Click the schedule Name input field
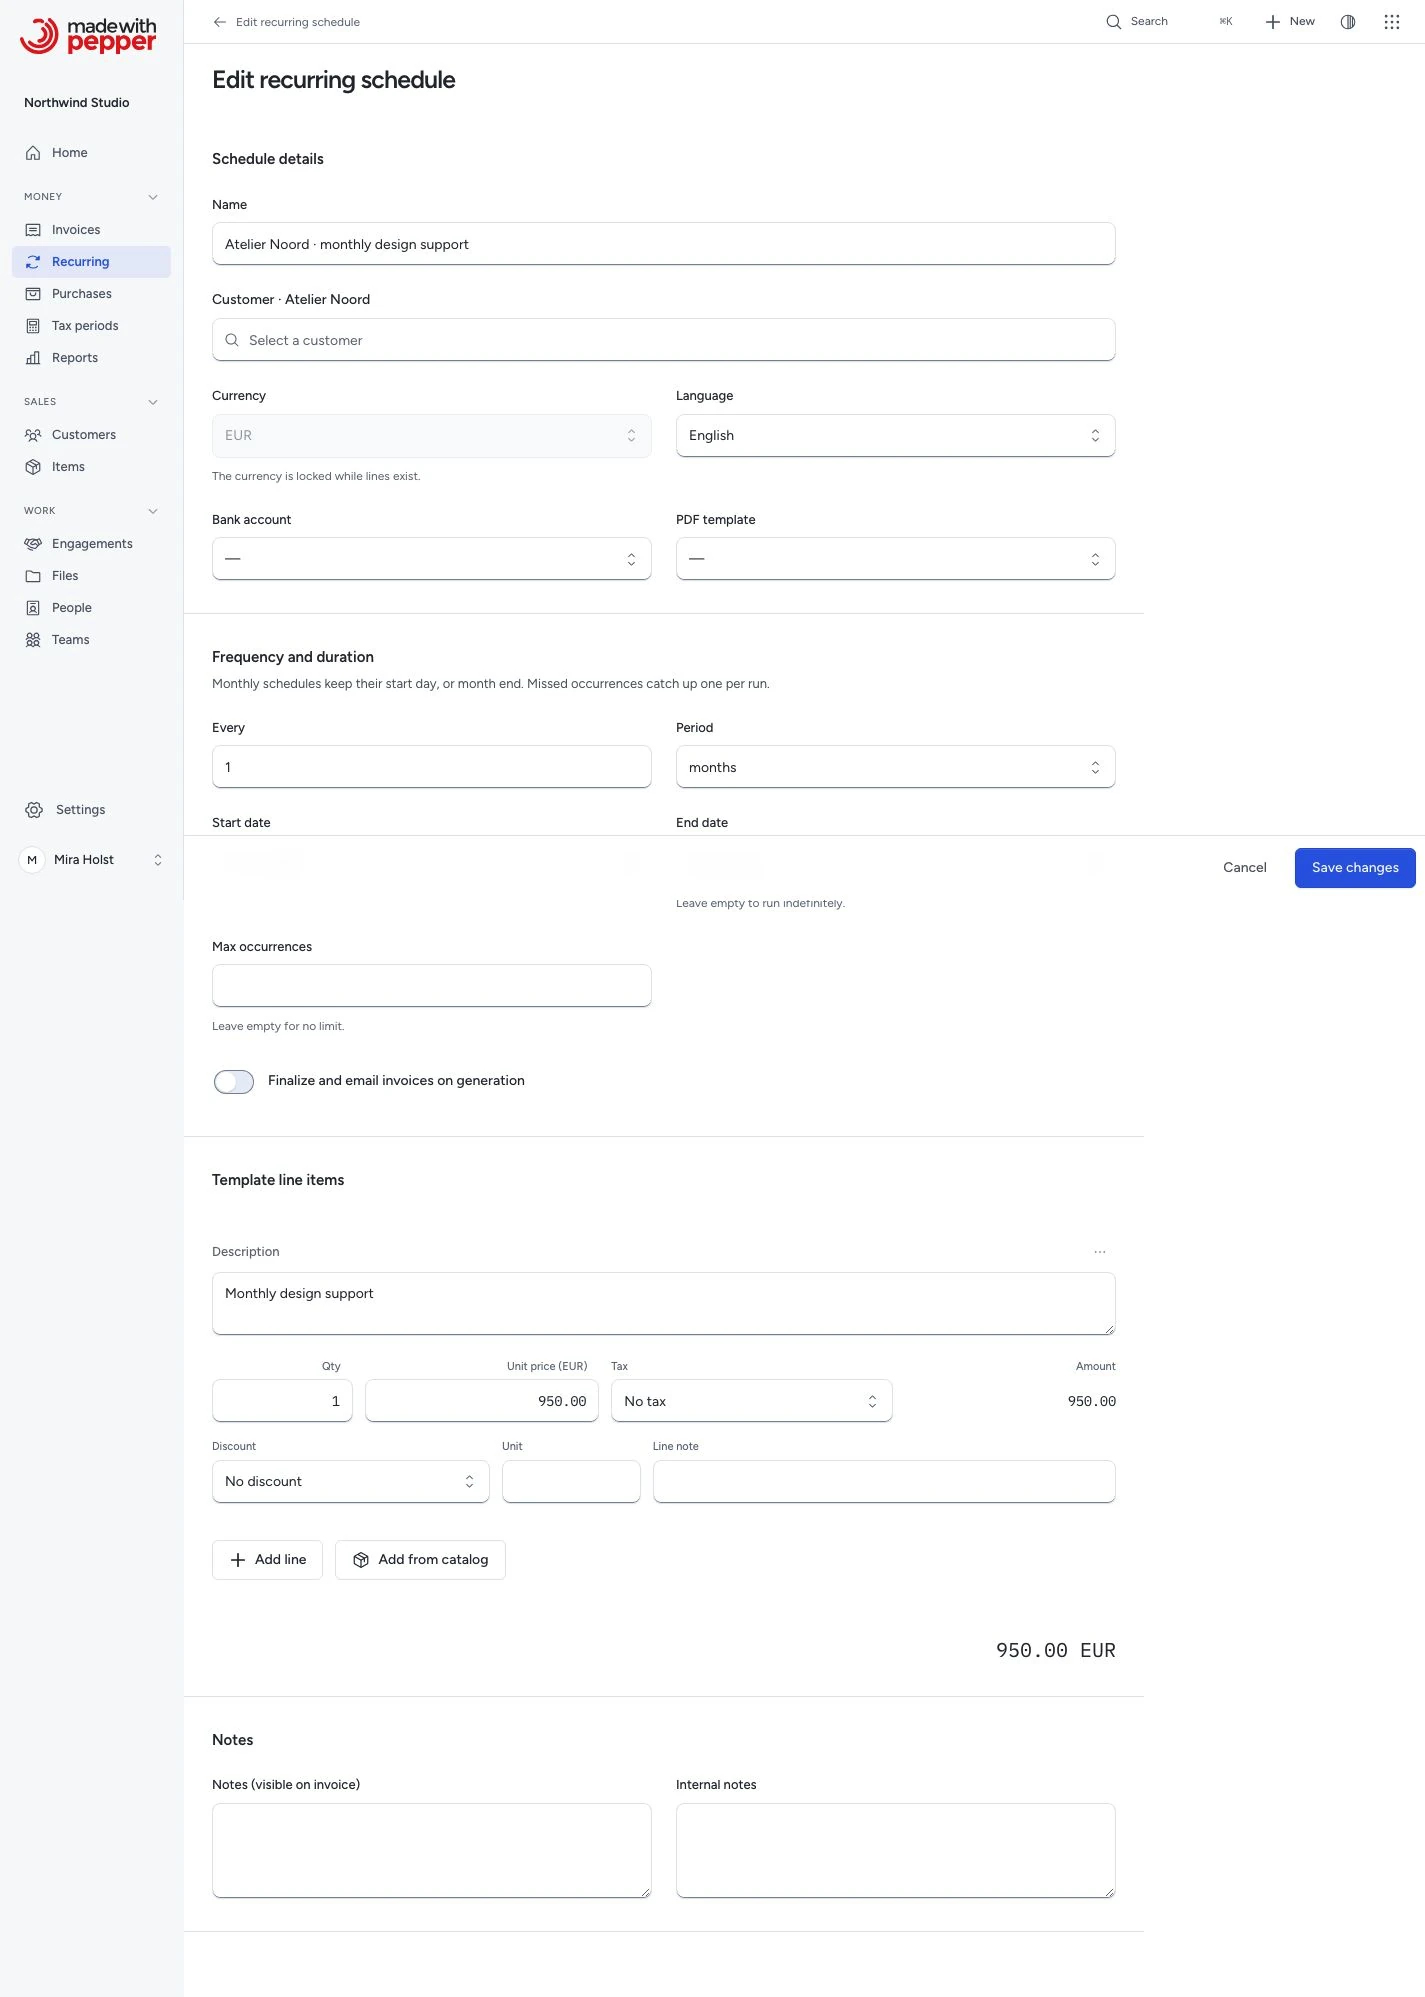Screen dimensions: 1425x1997 (x=663, y=244)
